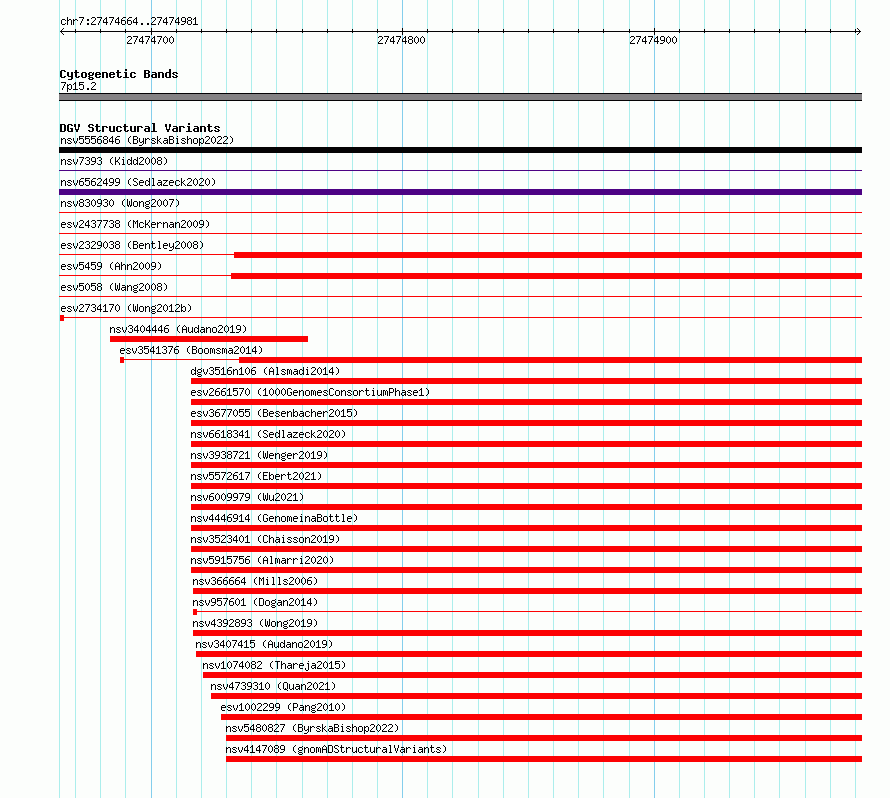This screenshot has height=798, width=890.
Task: Click the small red start marker of esv3541376
Action: (122, 360)
